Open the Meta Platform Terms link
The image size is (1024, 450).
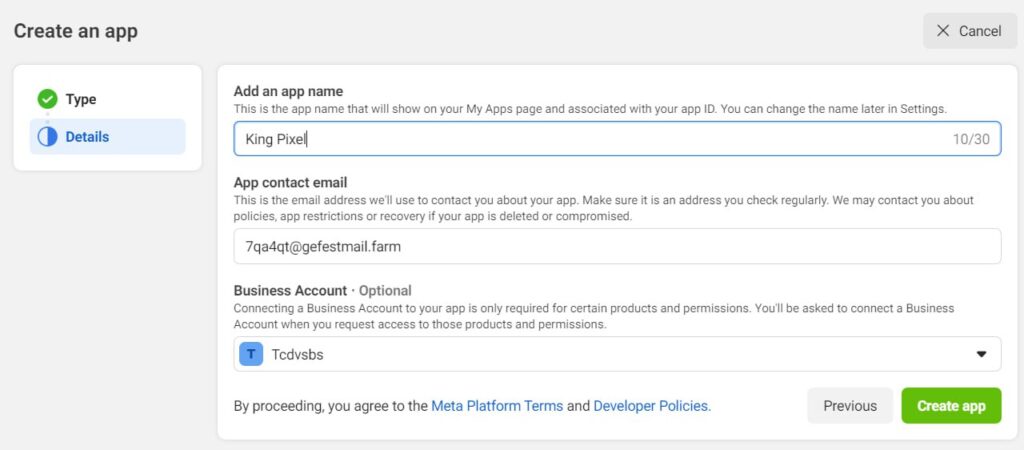click(x=497, y=406)
